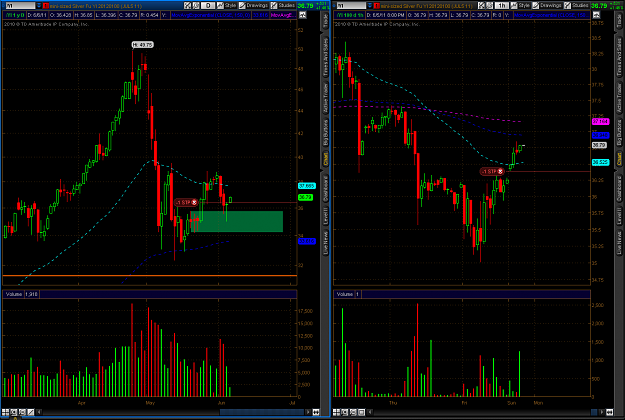Click the fourth square icon at bottom of right chart
The height and width of the screenshot is (420, 625).
(362, 412)
